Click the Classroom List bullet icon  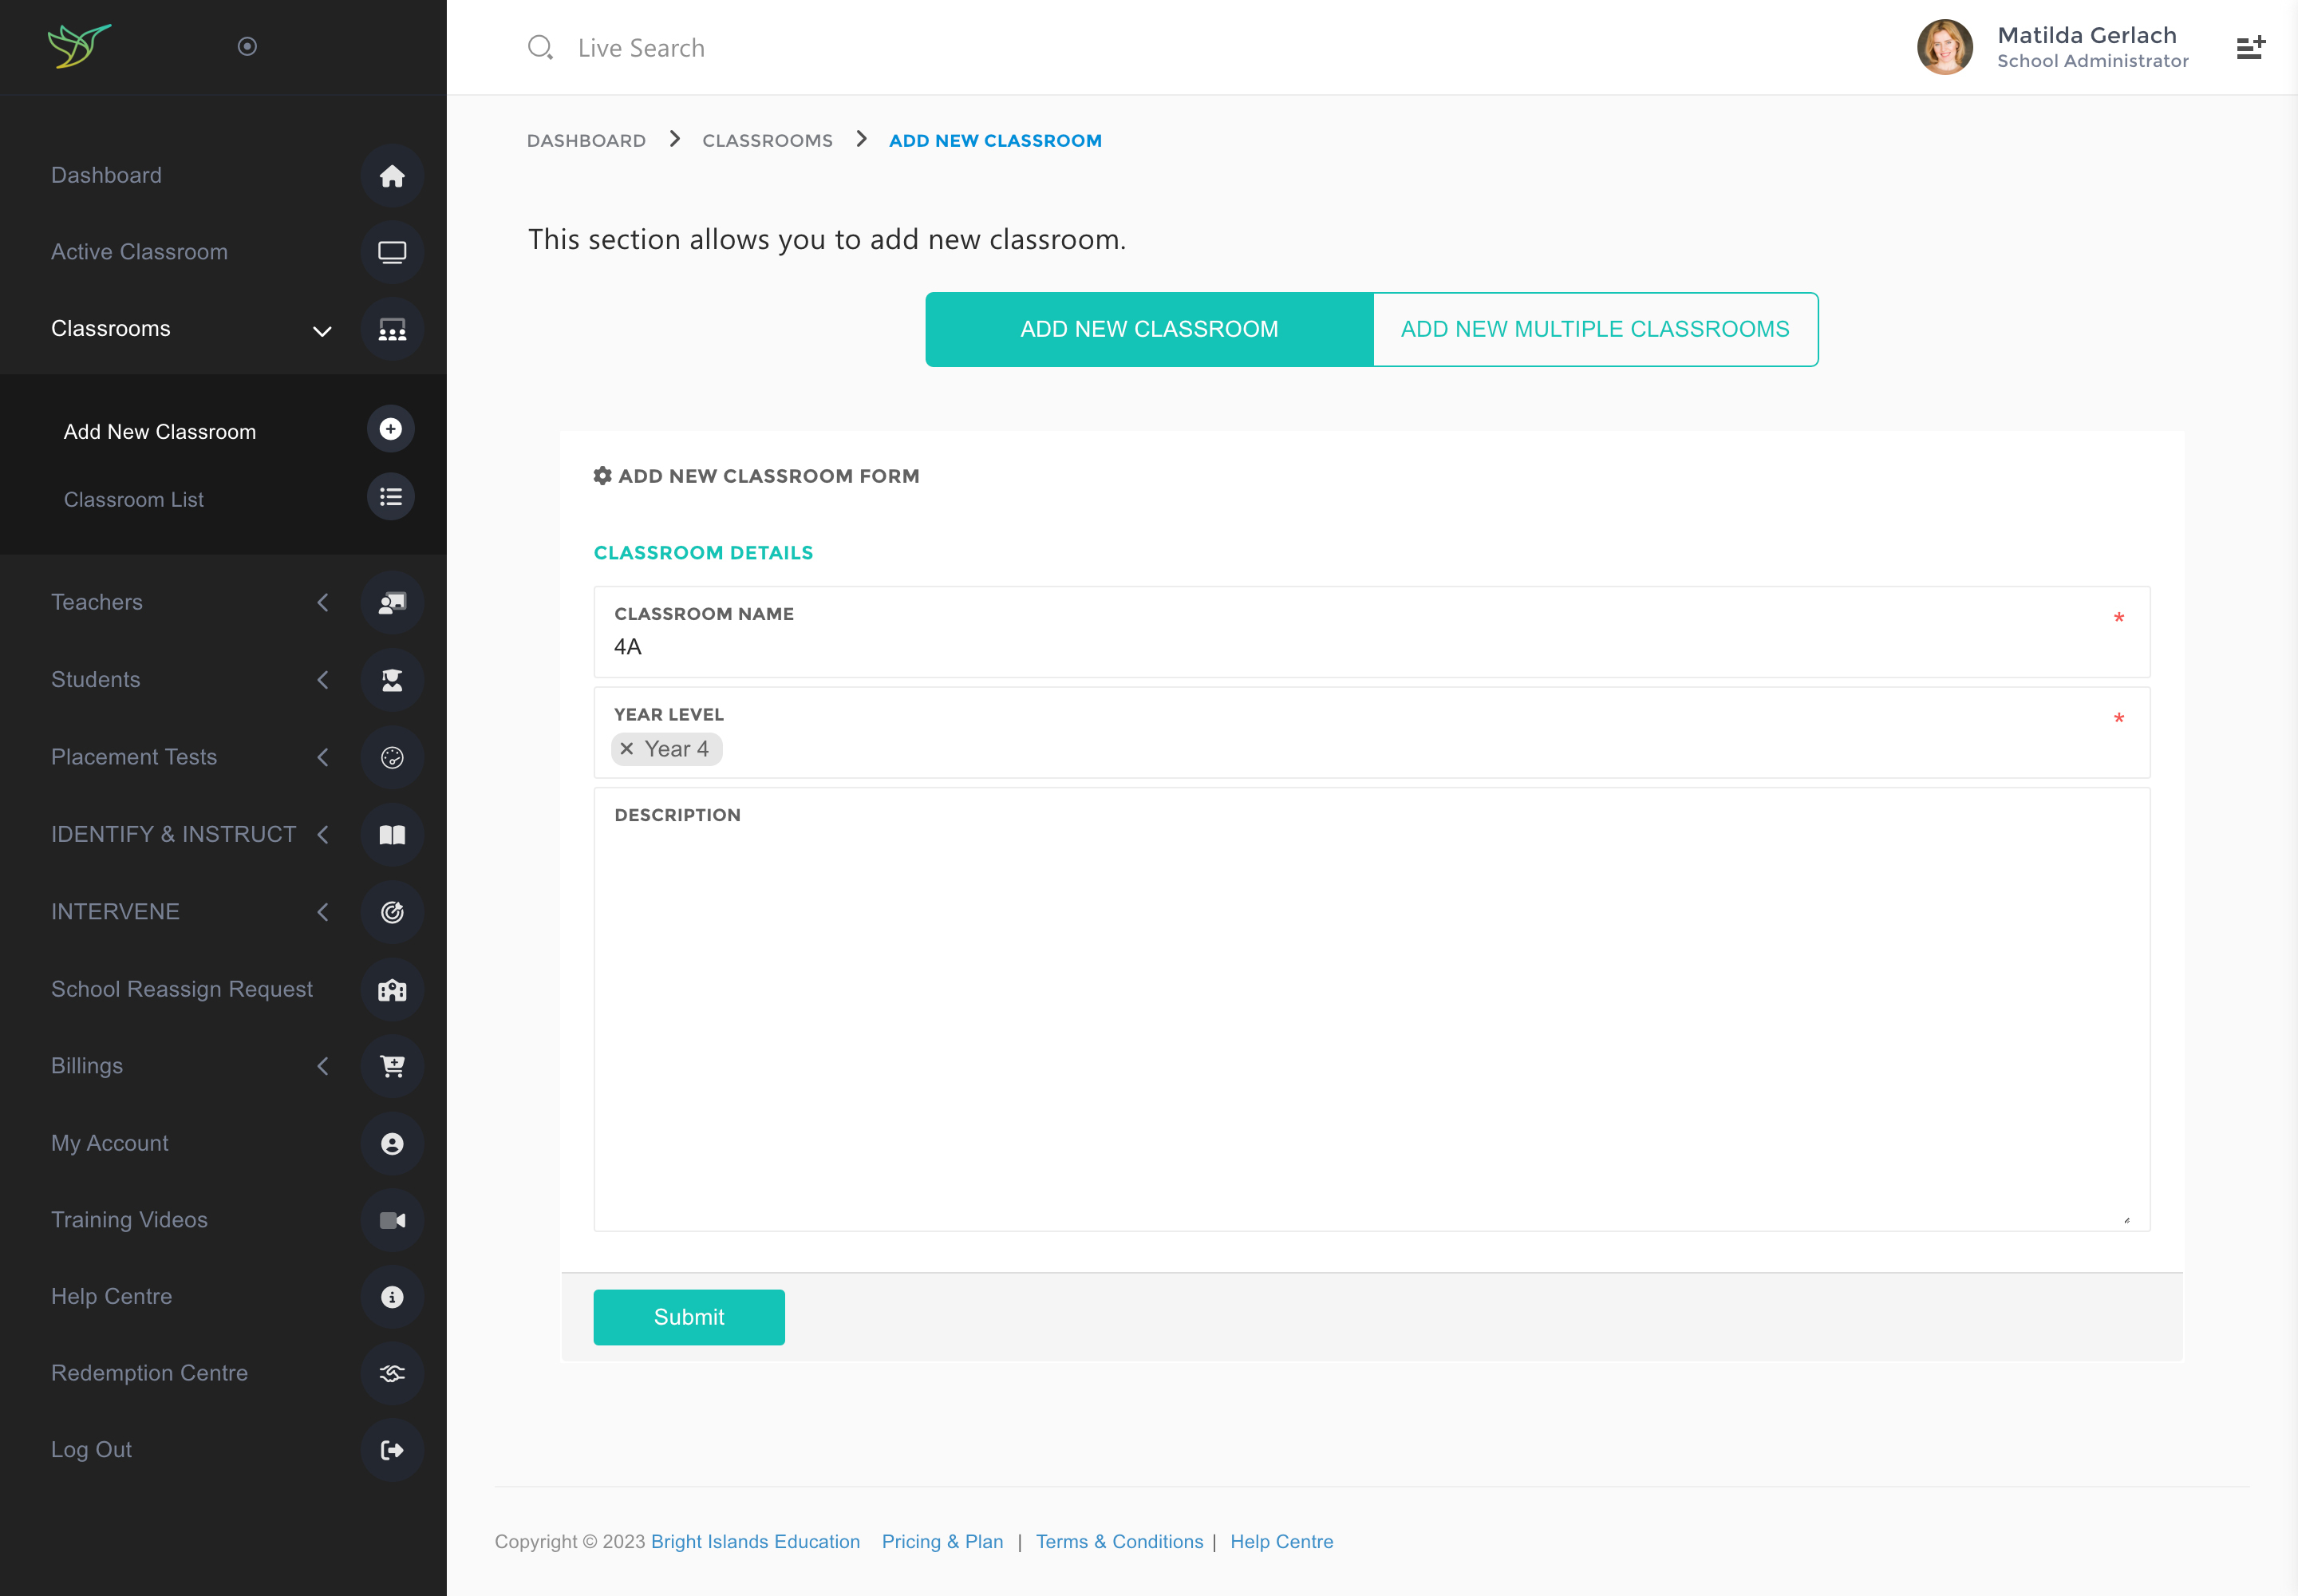pyautogui.click(x=390, y=497)
